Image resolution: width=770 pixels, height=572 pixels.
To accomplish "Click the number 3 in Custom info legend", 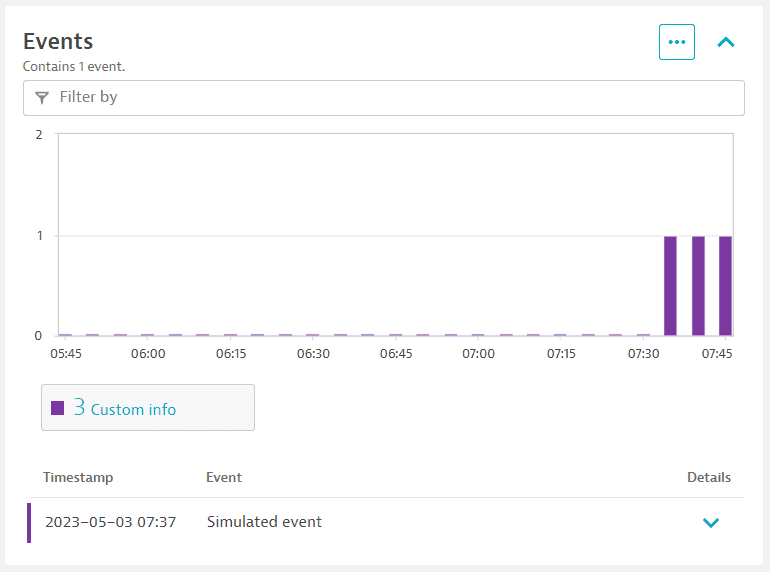I will click(x=79, y=408).
